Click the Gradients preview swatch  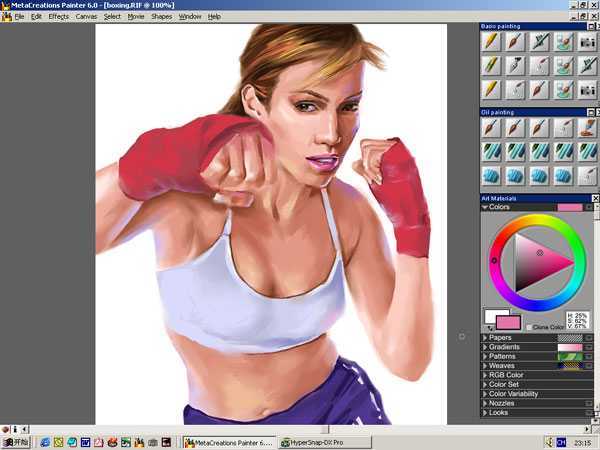tap(570, 347)
